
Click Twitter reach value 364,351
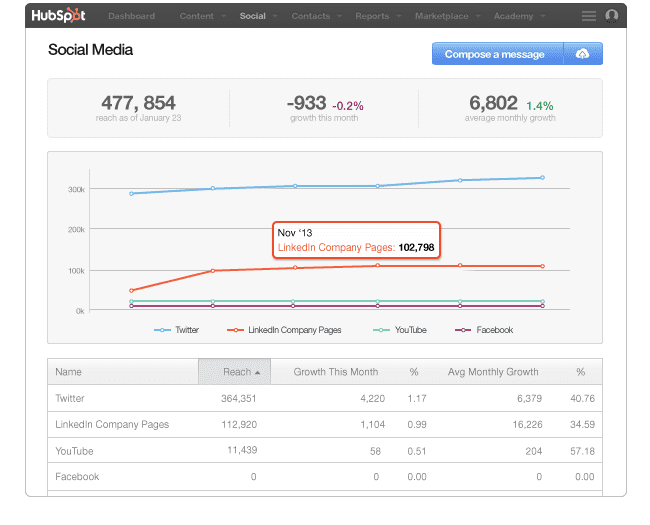pos(239,399)
